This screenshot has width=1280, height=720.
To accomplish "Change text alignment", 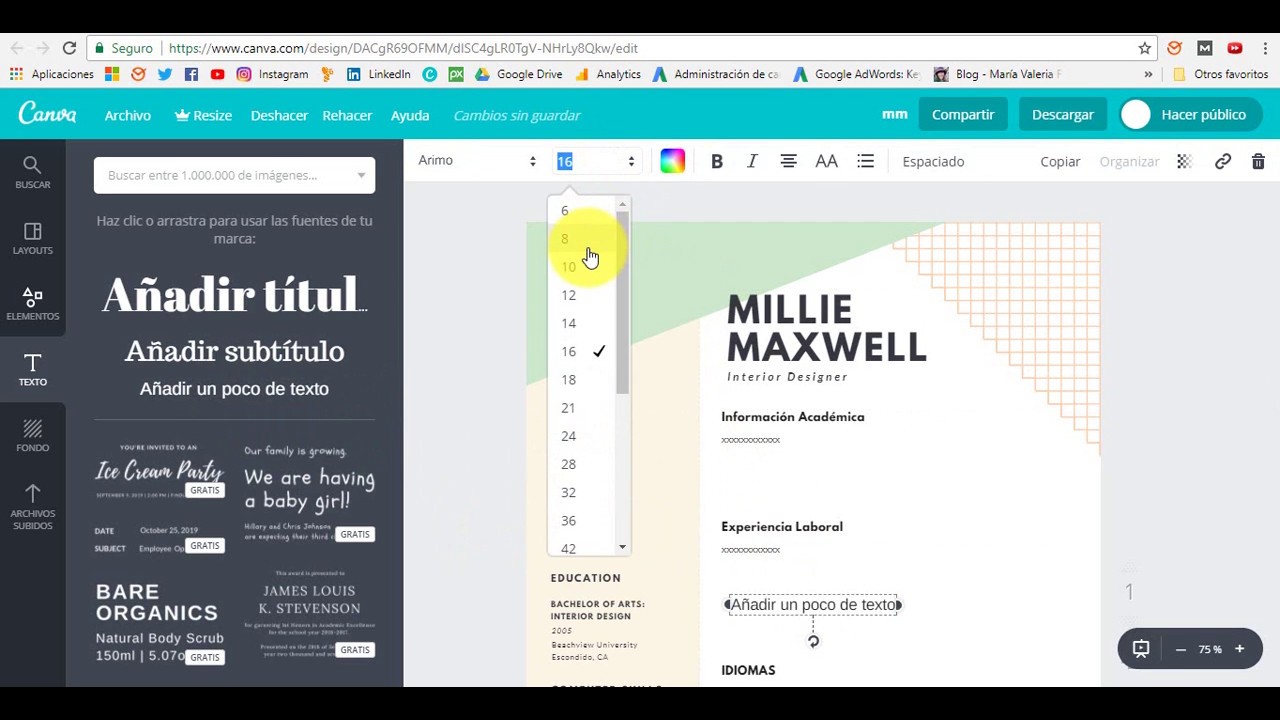I will tap(788, 161).
